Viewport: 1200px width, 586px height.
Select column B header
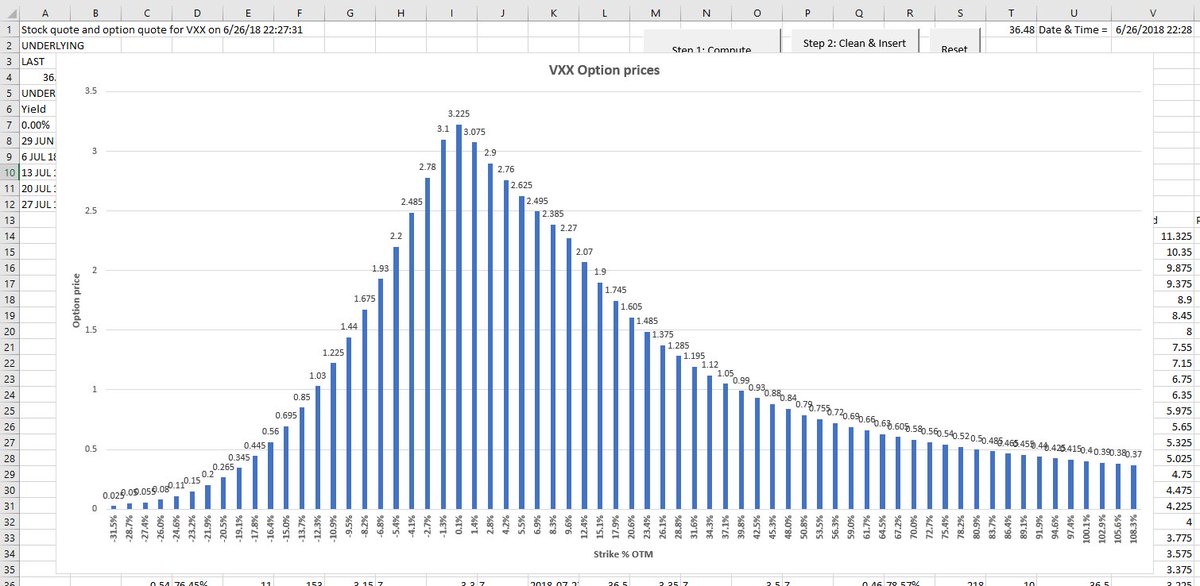tap(95, 12)
